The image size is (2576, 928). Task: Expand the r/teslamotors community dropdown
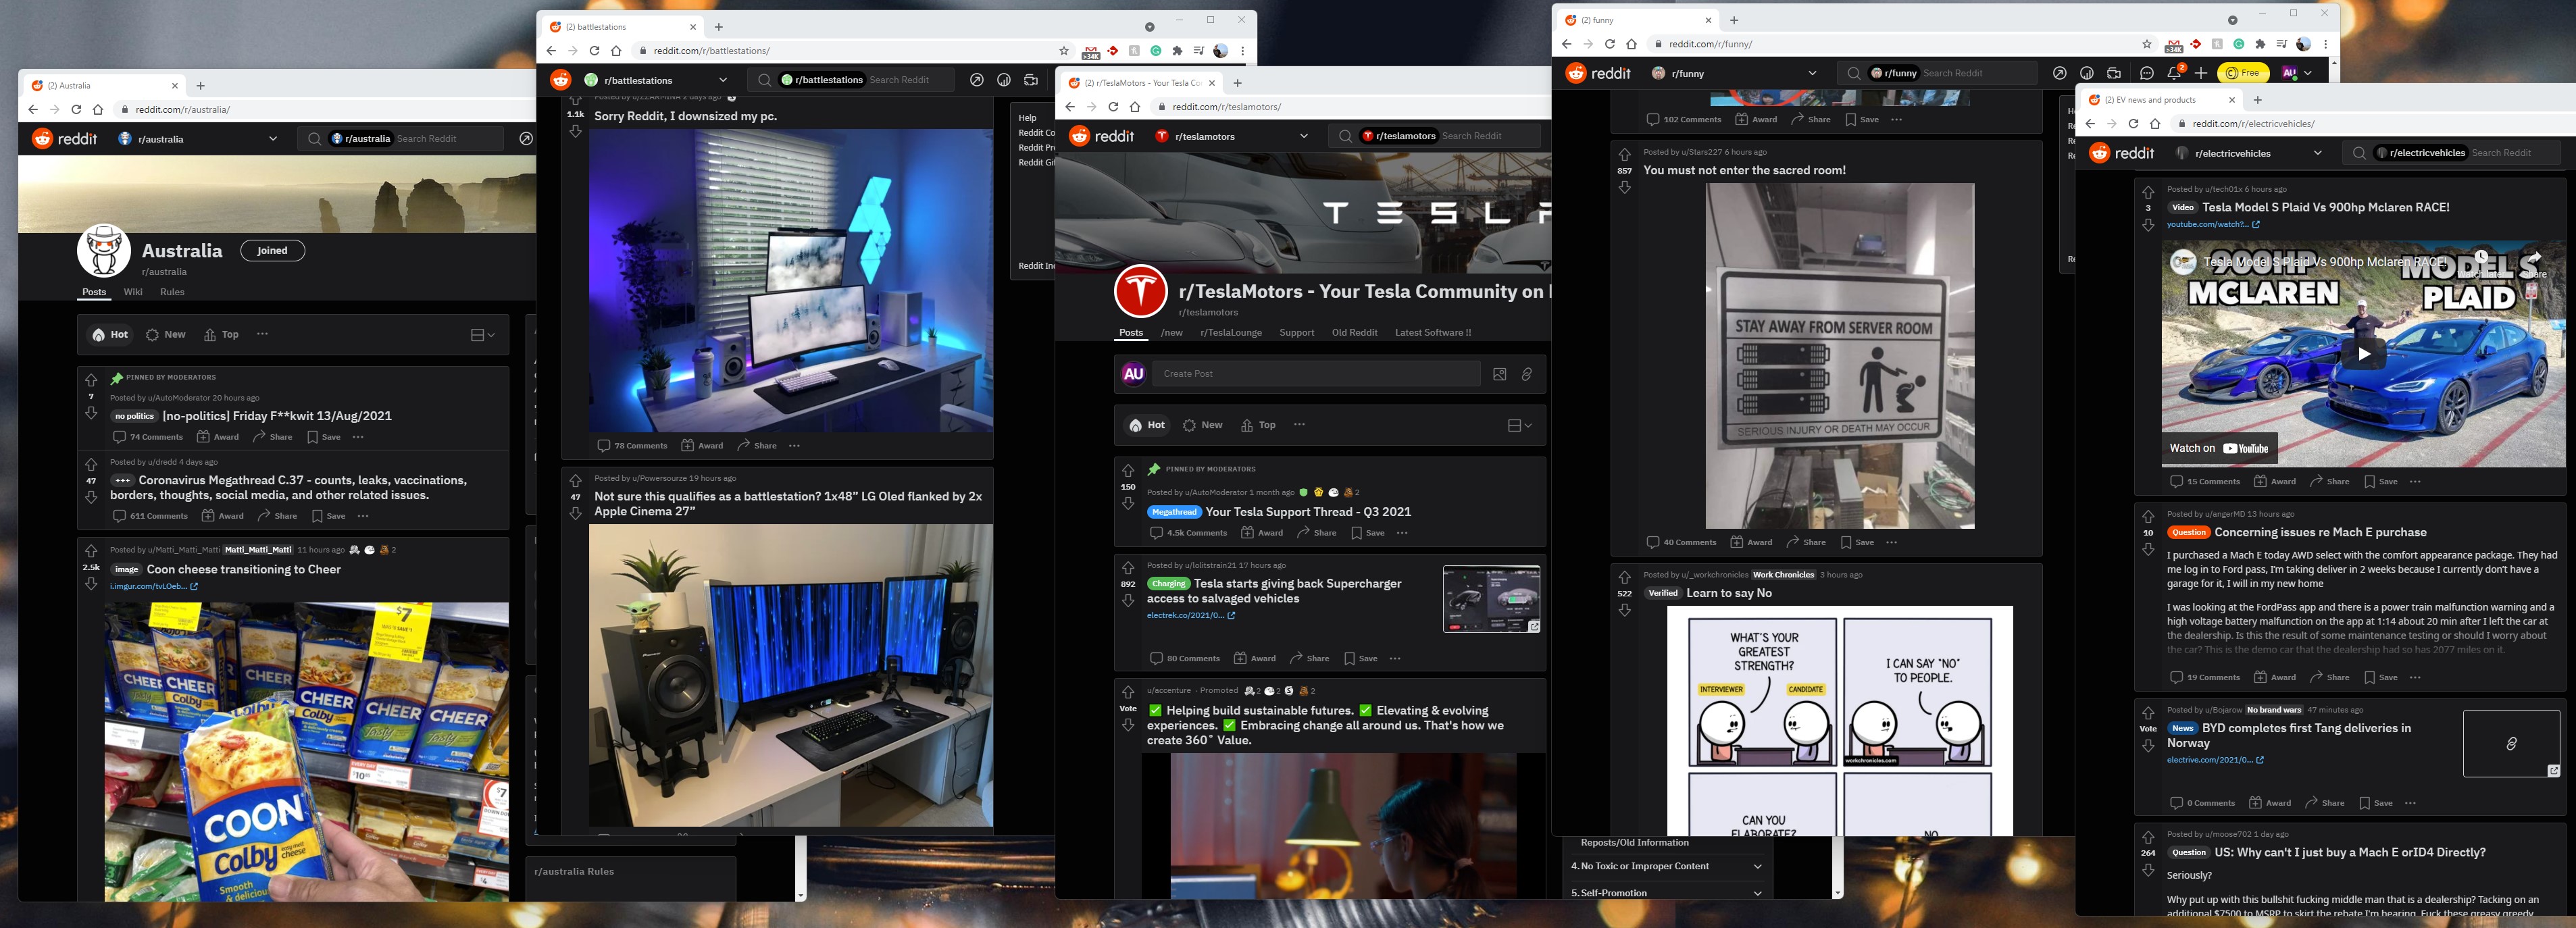pos(1304,136)
